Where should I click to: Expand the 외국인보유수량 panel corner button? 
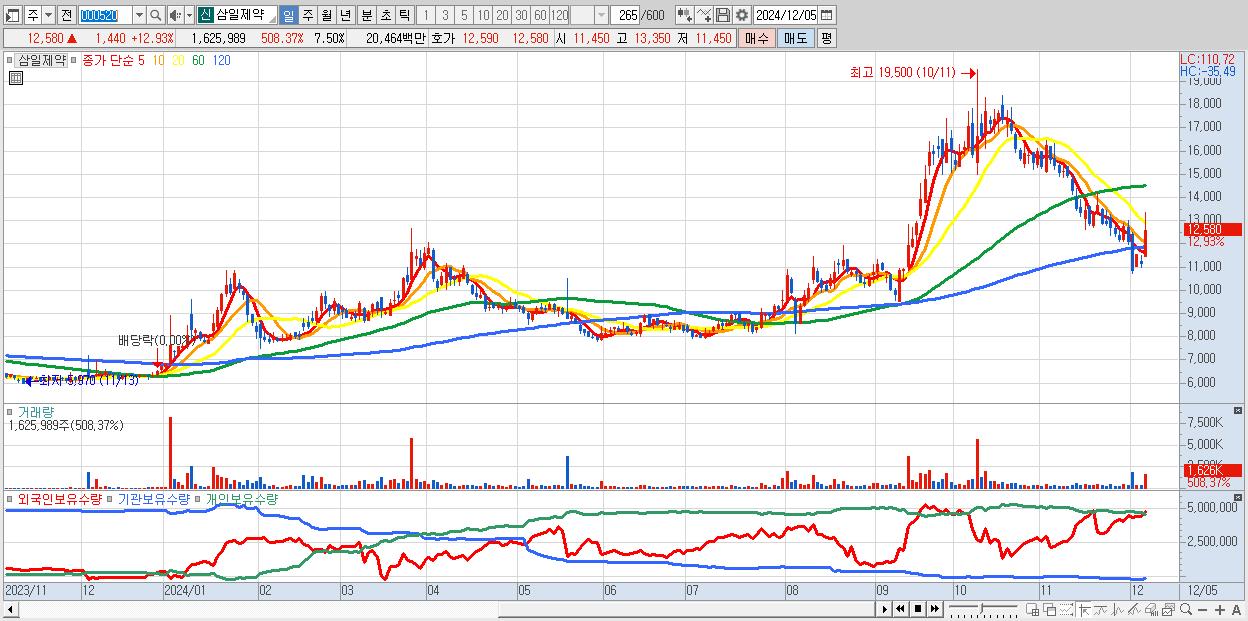click(x=1239, y=498)
